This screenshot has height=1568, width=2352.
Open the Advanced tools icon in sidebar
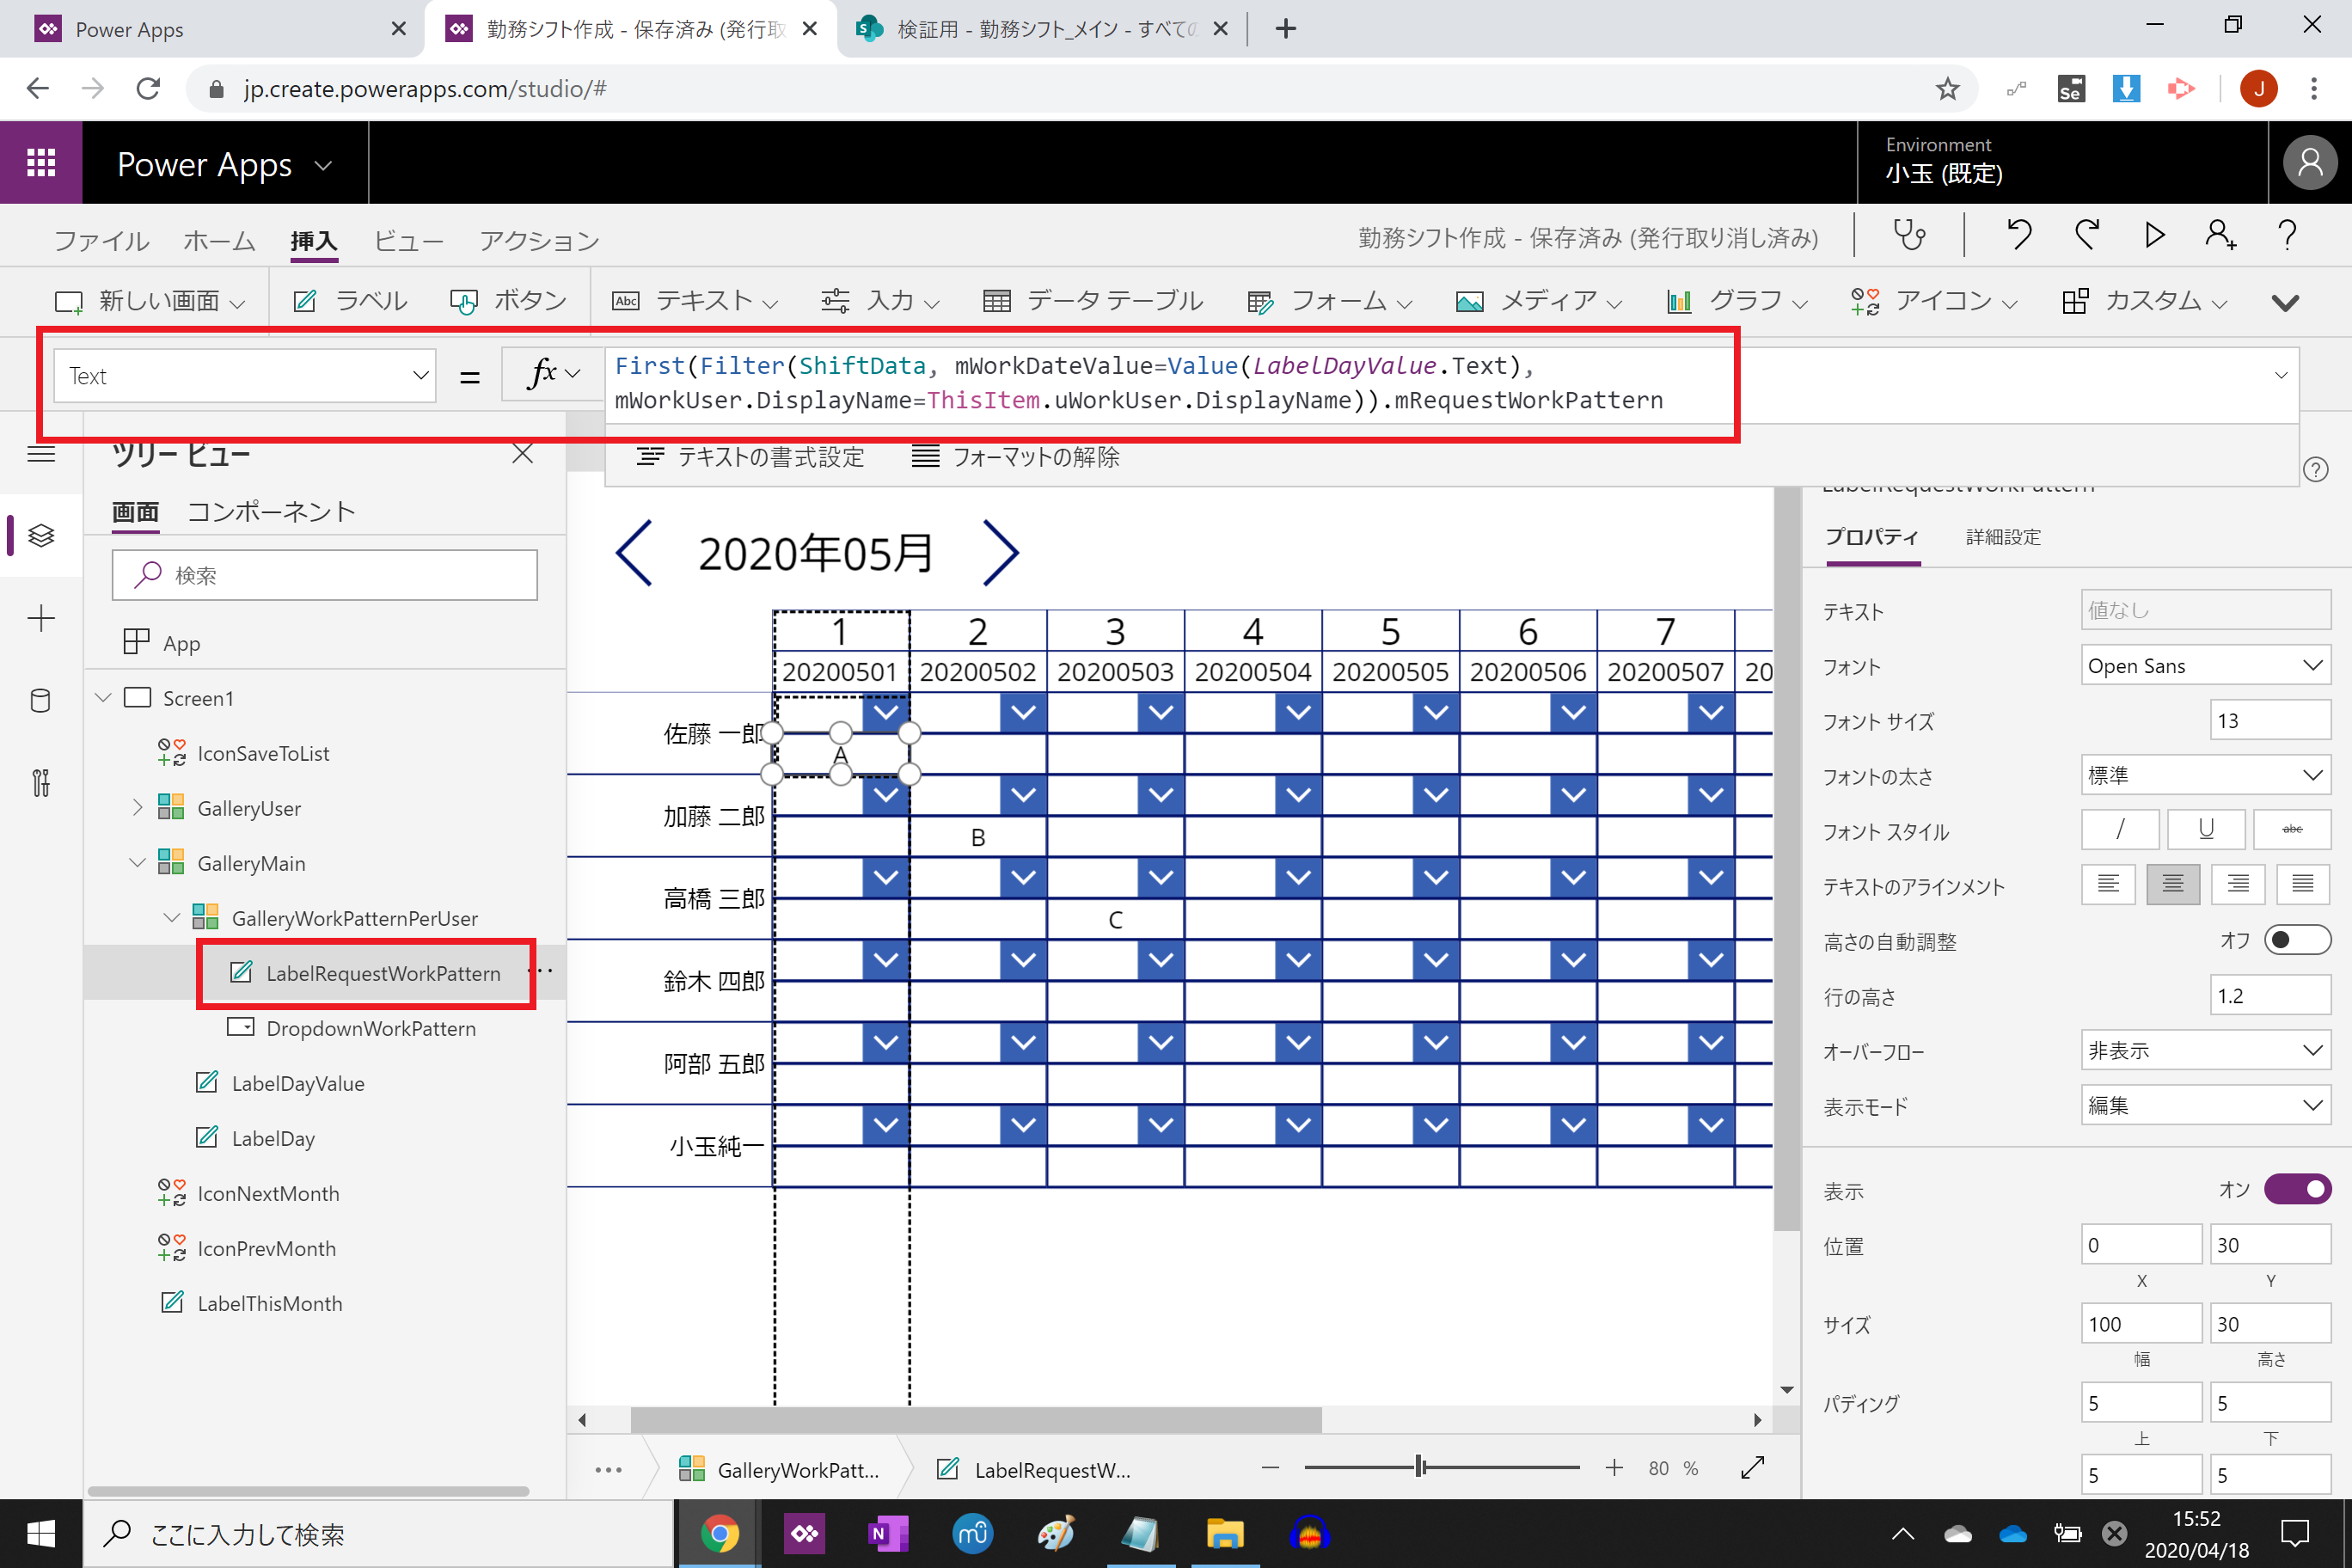pyautogui.click(x=41, y=783)
